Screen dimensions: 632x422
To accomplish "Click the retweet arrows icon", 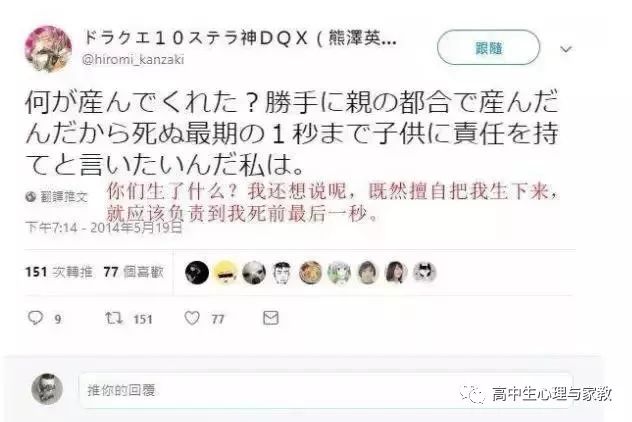I will click(x=114, y=318).
